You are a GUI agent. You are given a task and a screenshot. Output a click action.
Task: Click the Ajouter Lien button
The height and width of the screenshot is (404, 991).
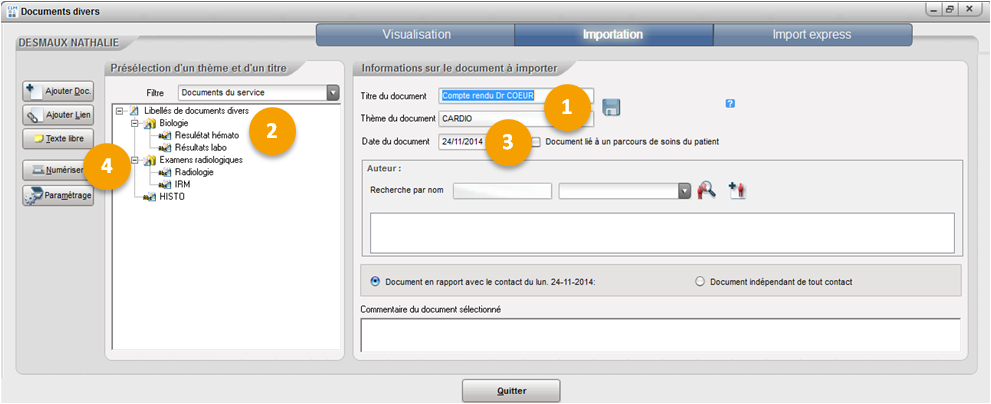pos(58,115)
